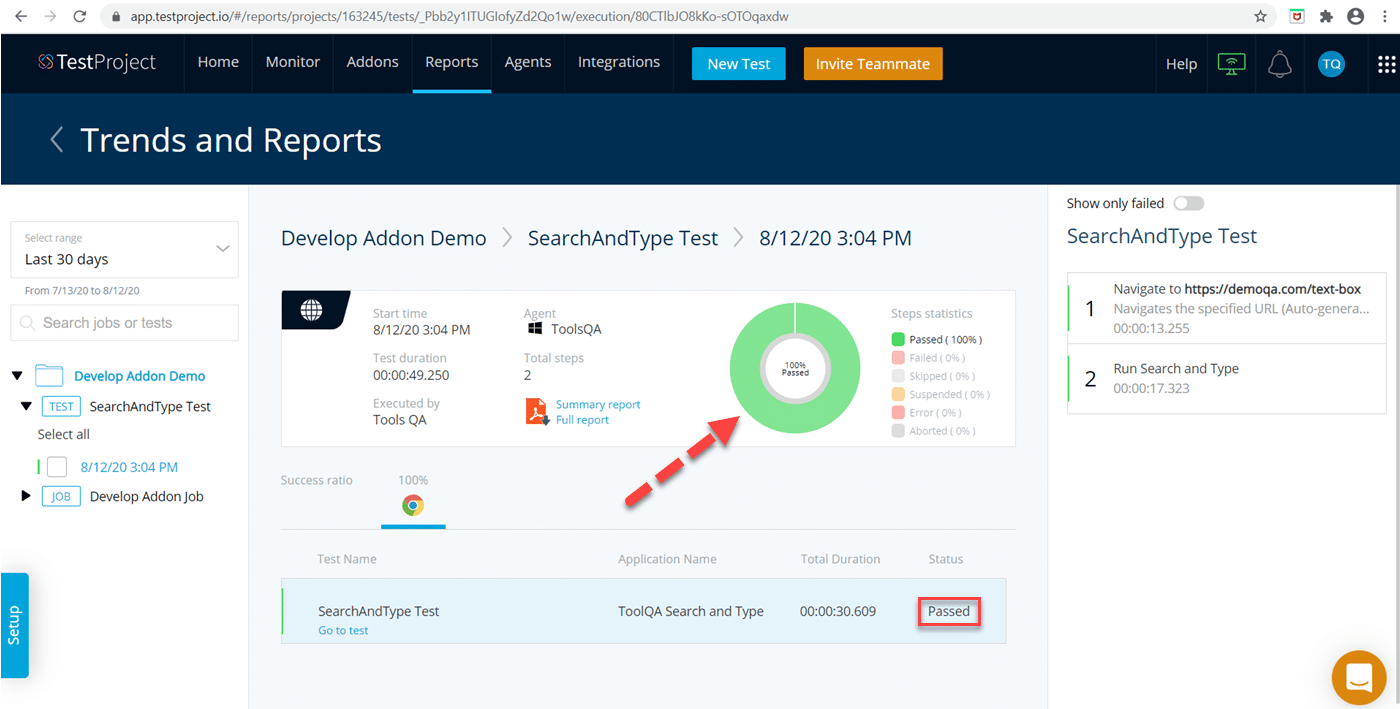Click the SearchAndType Test breadcrumb
This screenshot has height=709, width=1400.
(623, 238)
